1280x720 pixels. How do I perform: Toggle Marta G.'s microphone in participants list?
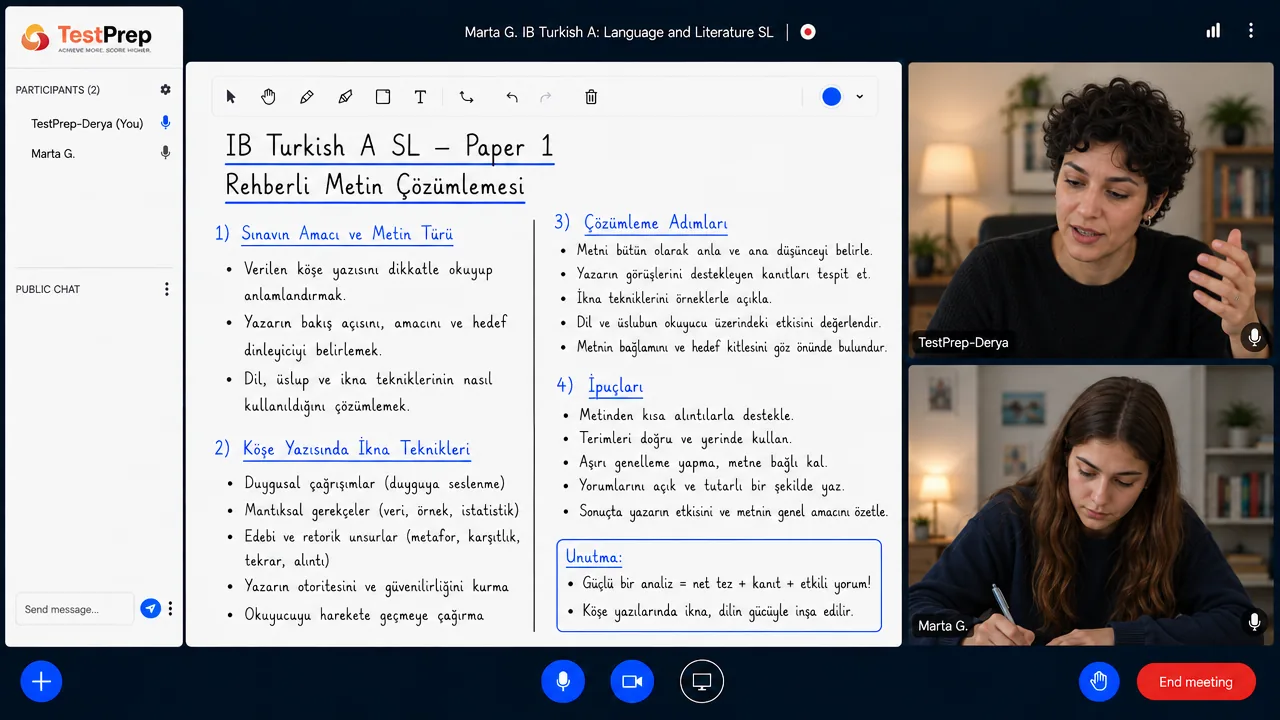[x=166, y=153]
